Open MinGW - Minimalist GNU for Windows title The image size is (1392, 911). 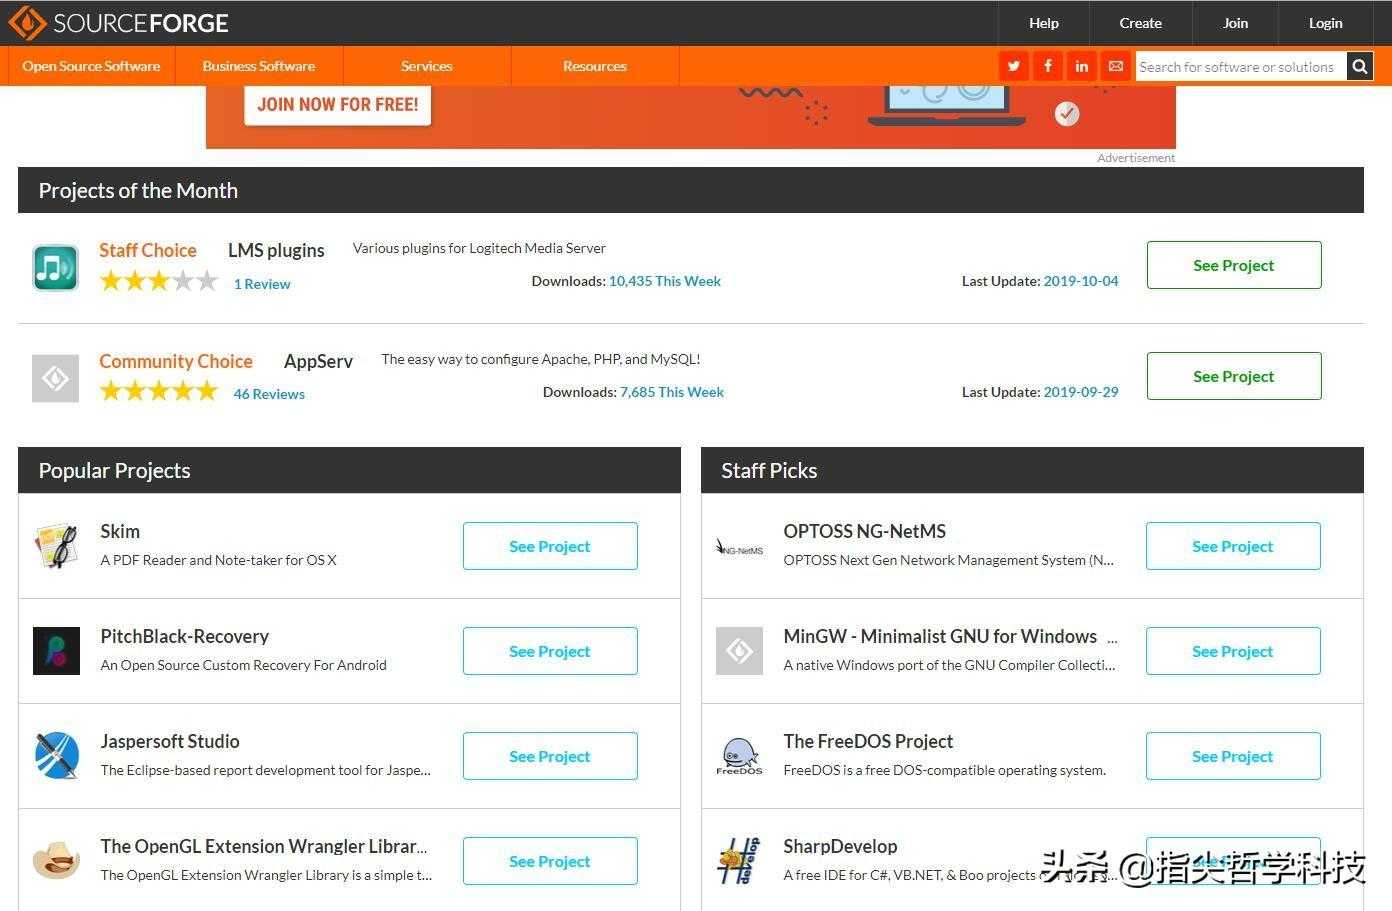(940, 636)
